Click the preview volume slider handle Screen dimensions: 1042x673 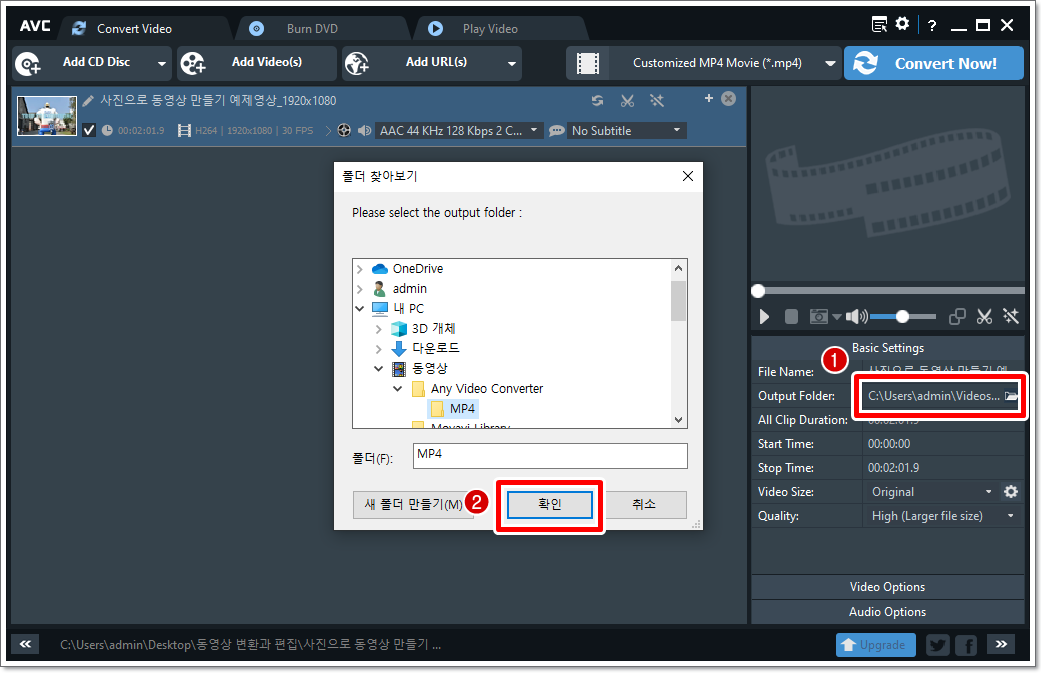pyautogui.click(x=902, y=317)
